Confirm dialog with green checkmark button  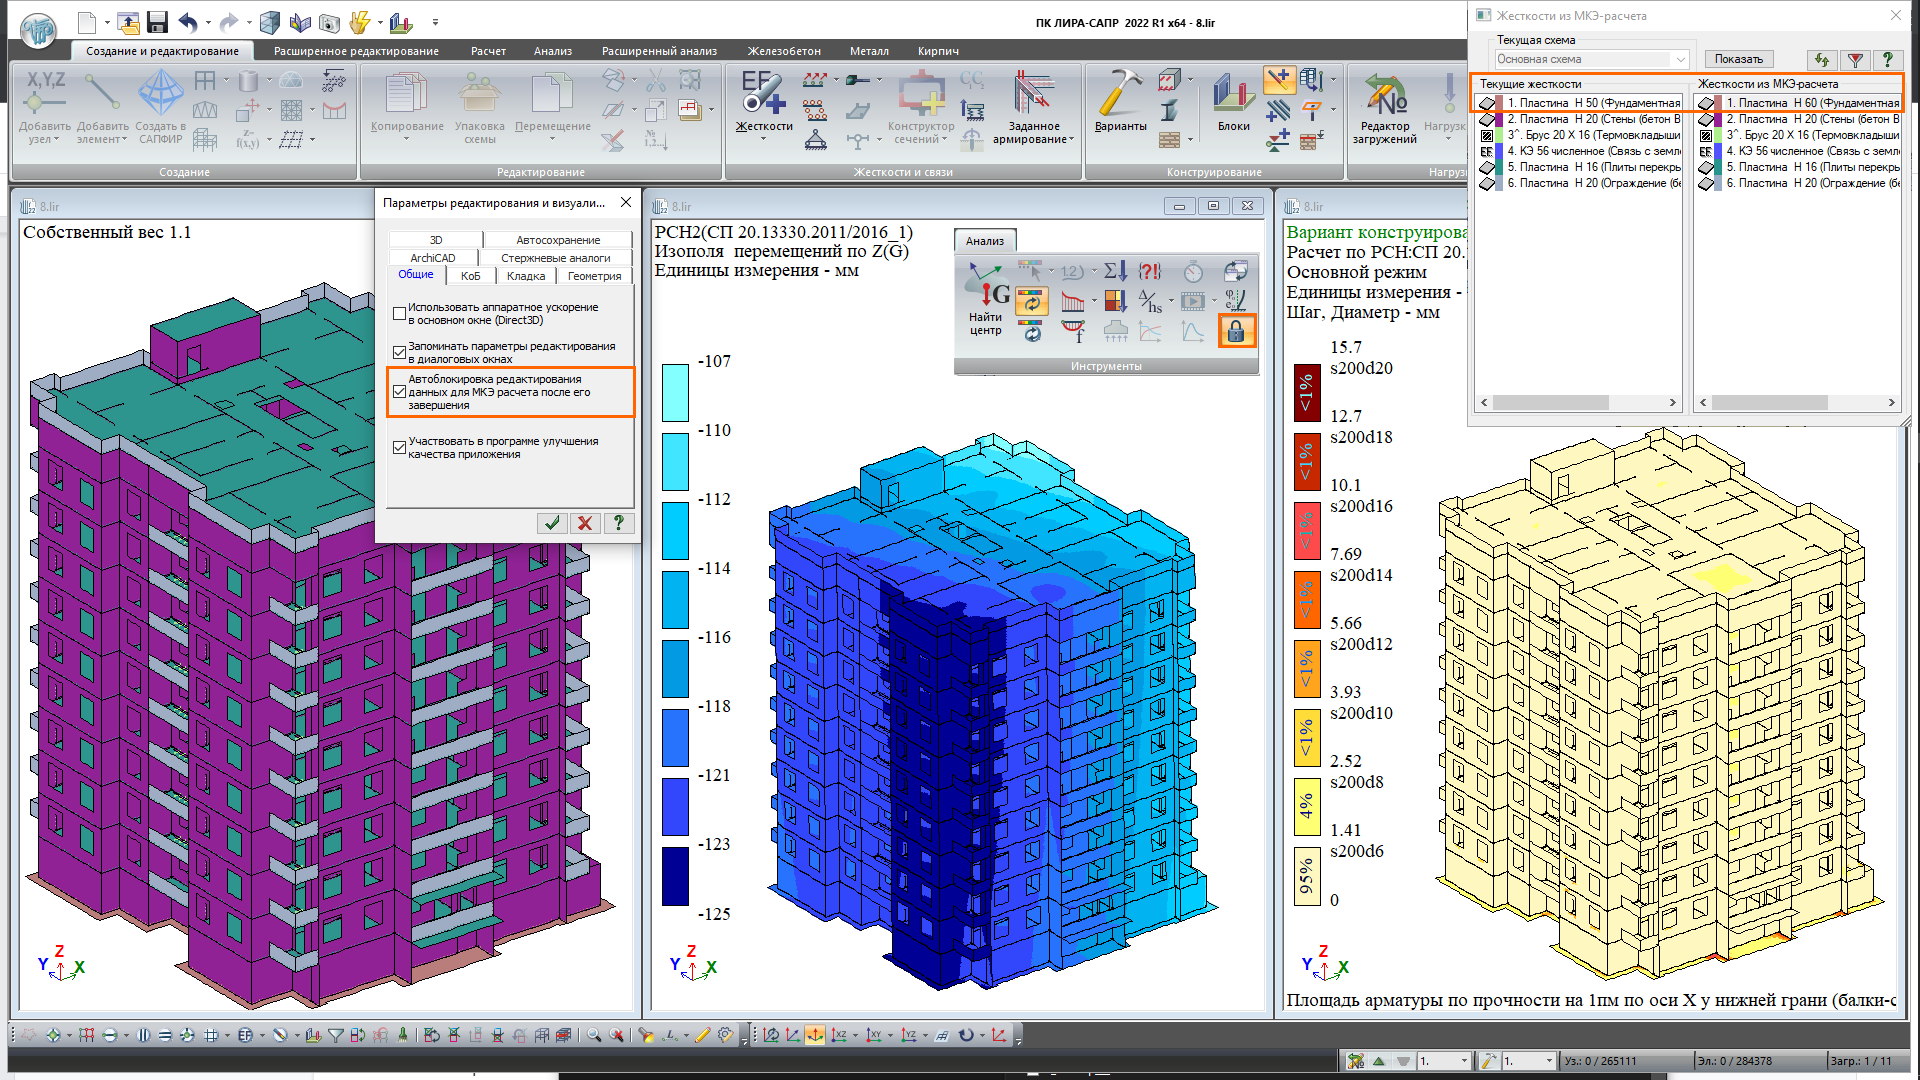pos(552,523)
